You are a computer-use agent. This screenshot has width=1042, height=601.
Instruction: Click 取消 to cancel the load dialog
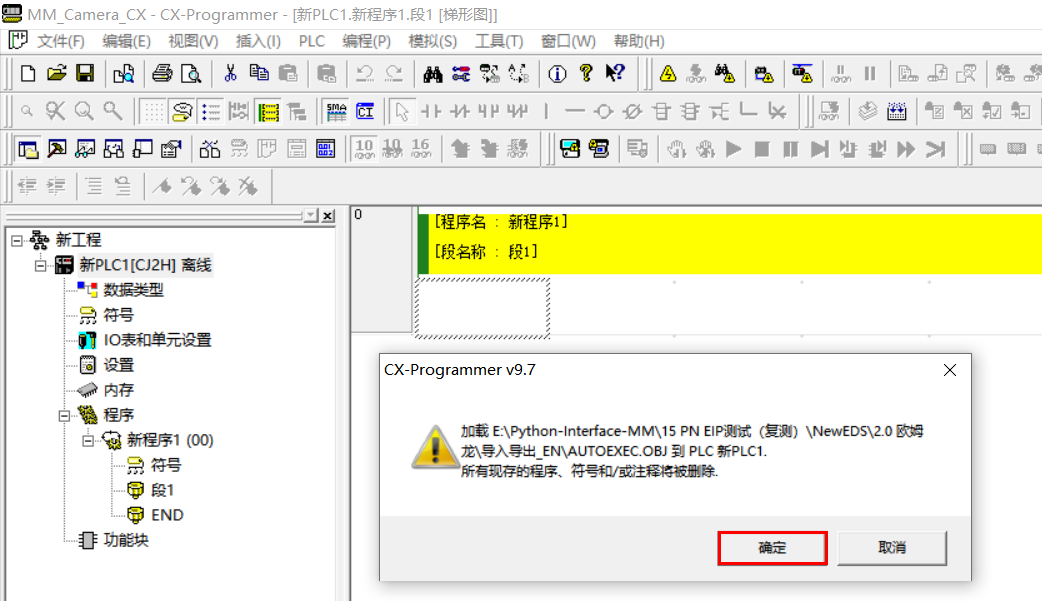click(891, 548)
